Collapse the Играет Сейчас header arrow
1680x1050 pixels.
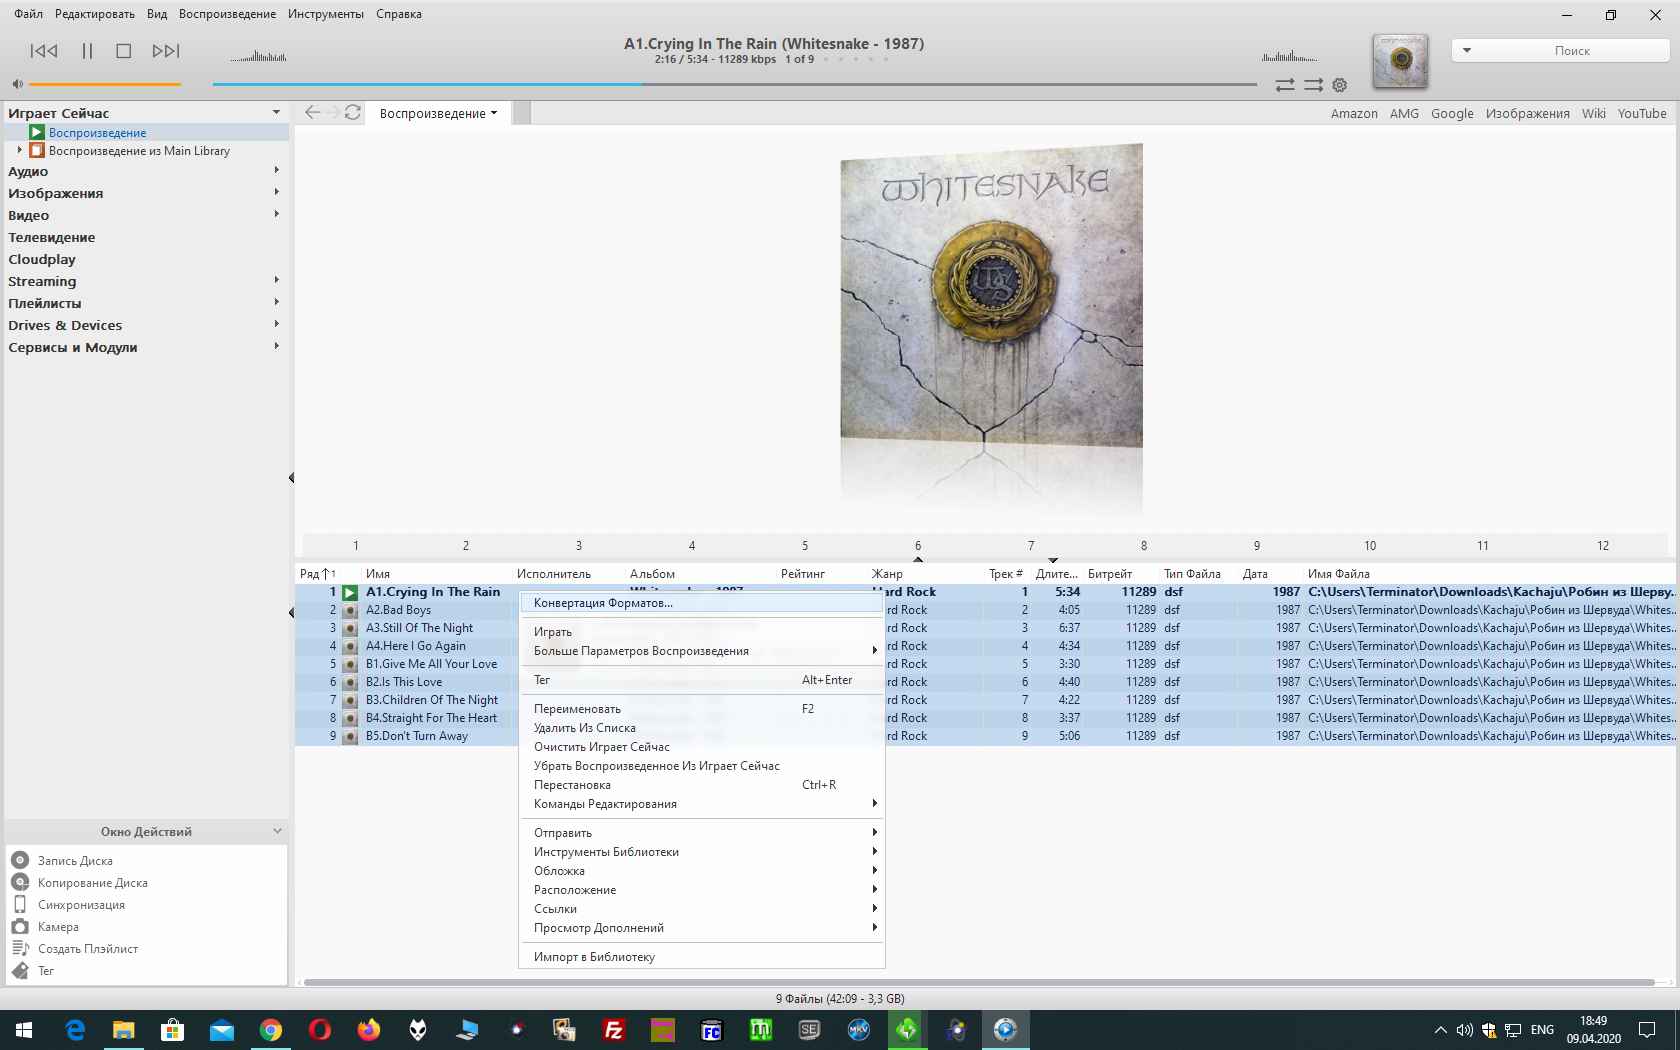[276, 112]
